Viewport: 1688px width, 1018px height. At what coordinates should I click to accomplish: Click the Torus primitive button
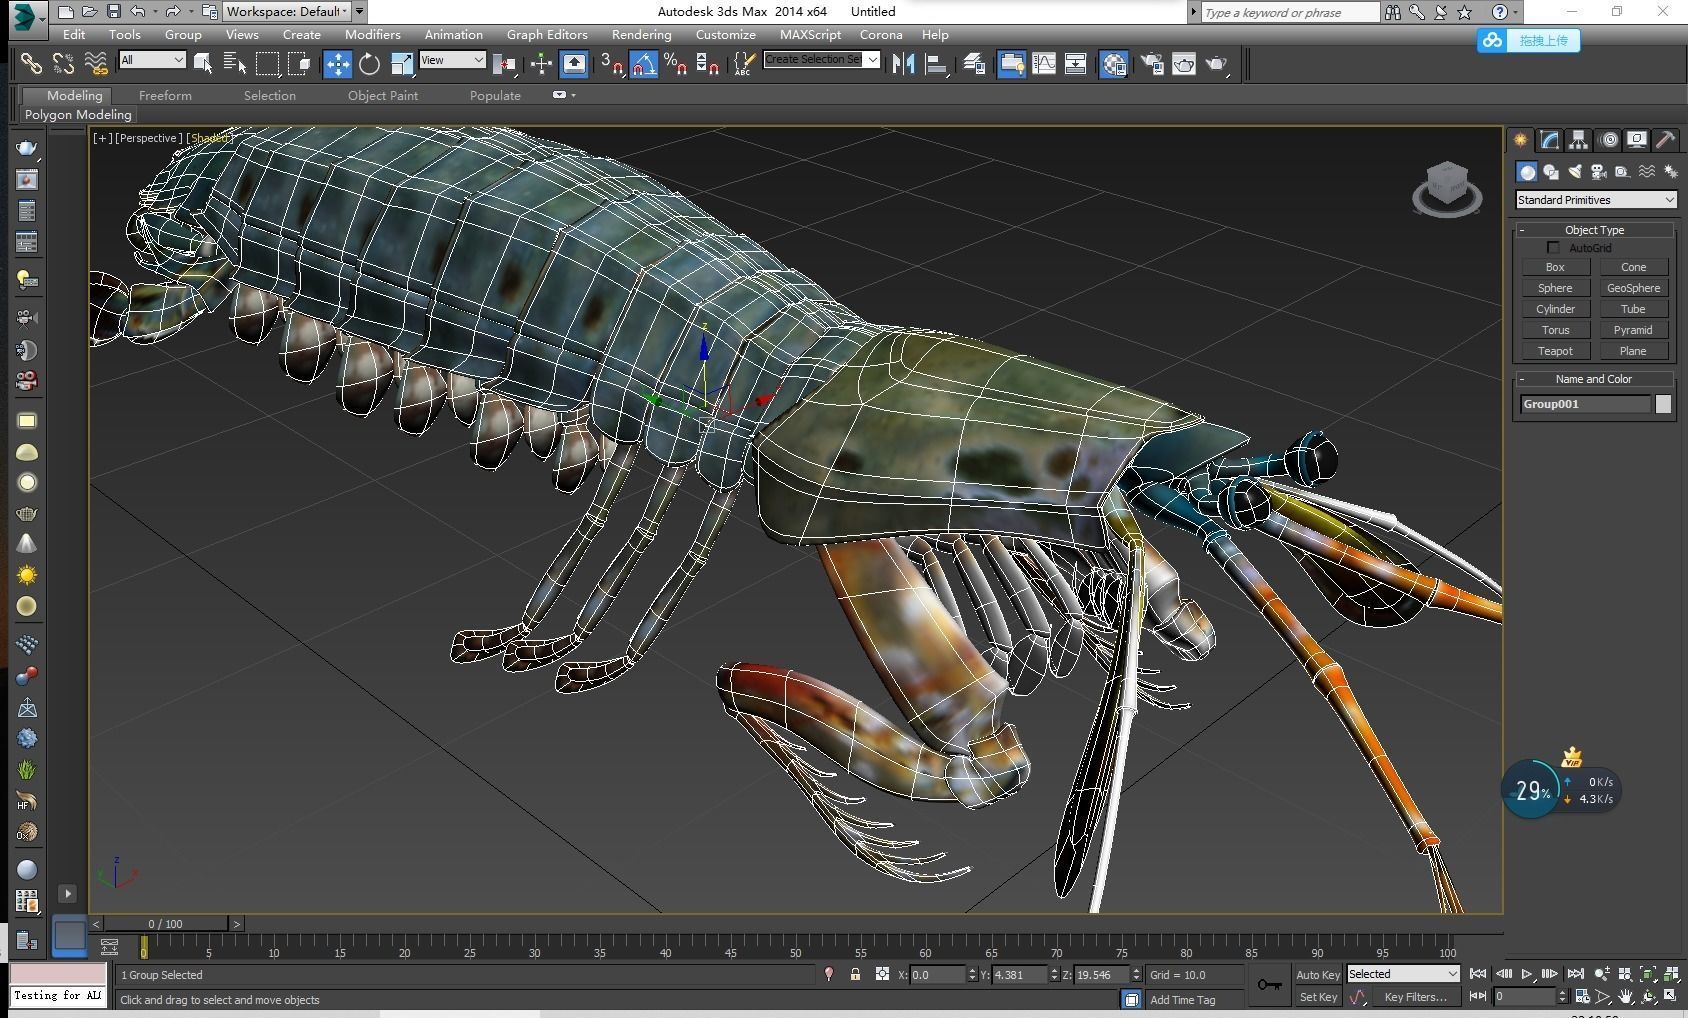coord(1555,330)
